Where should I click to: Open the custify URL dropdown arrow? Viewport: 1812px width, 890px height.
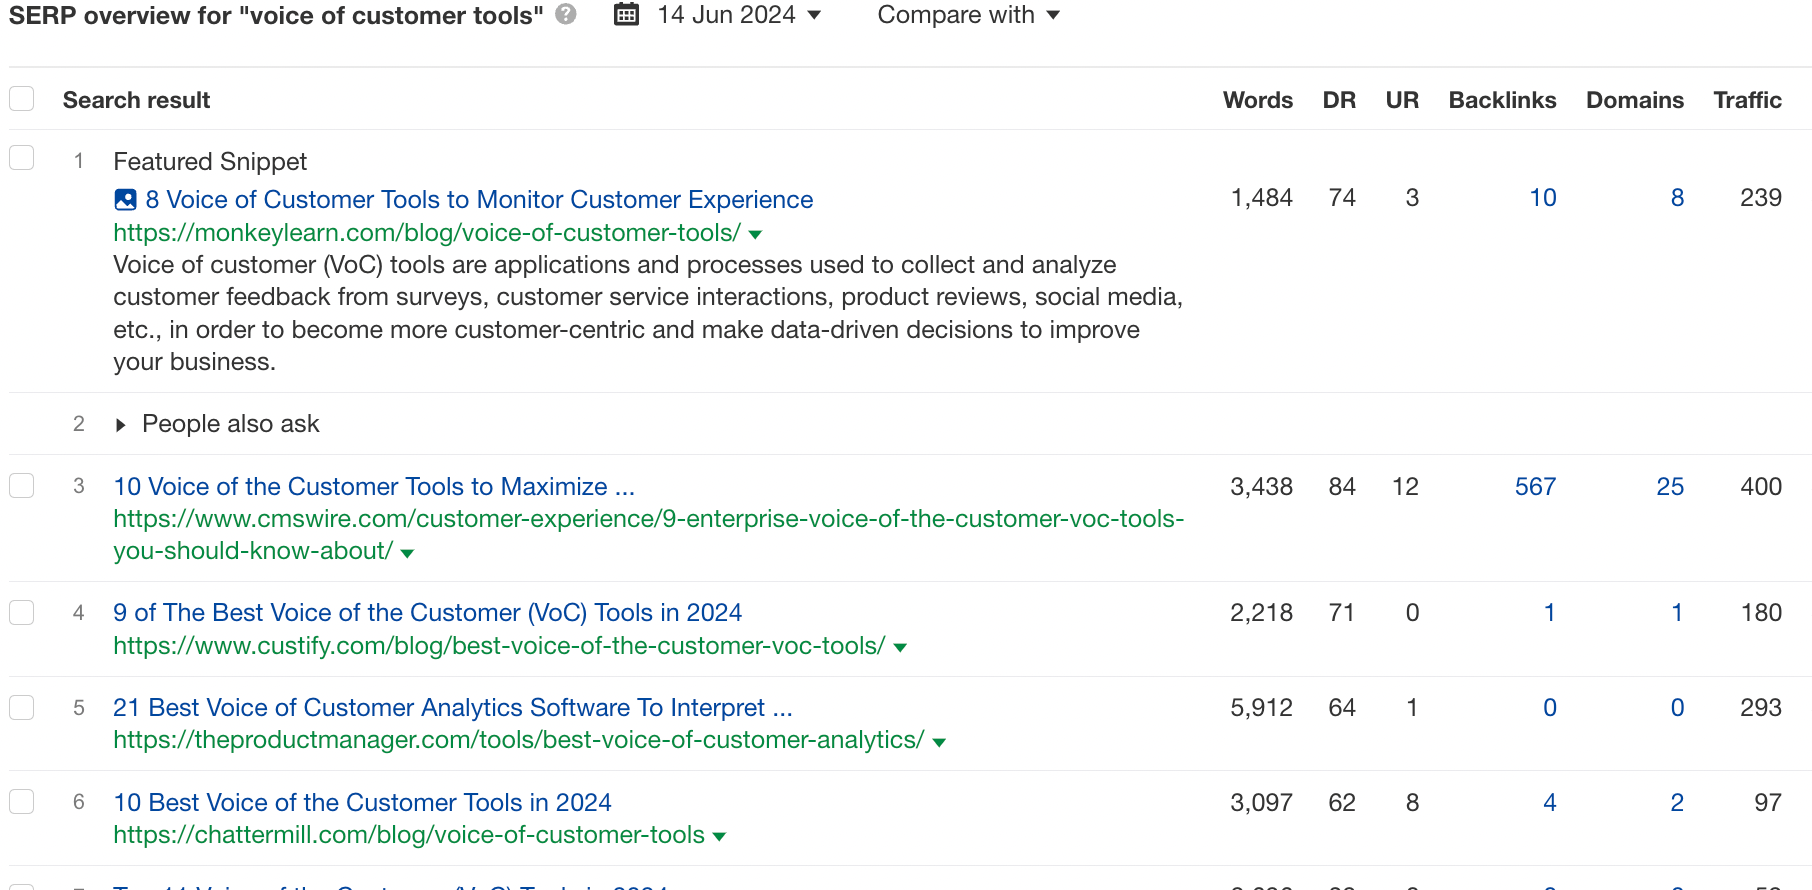900,647
